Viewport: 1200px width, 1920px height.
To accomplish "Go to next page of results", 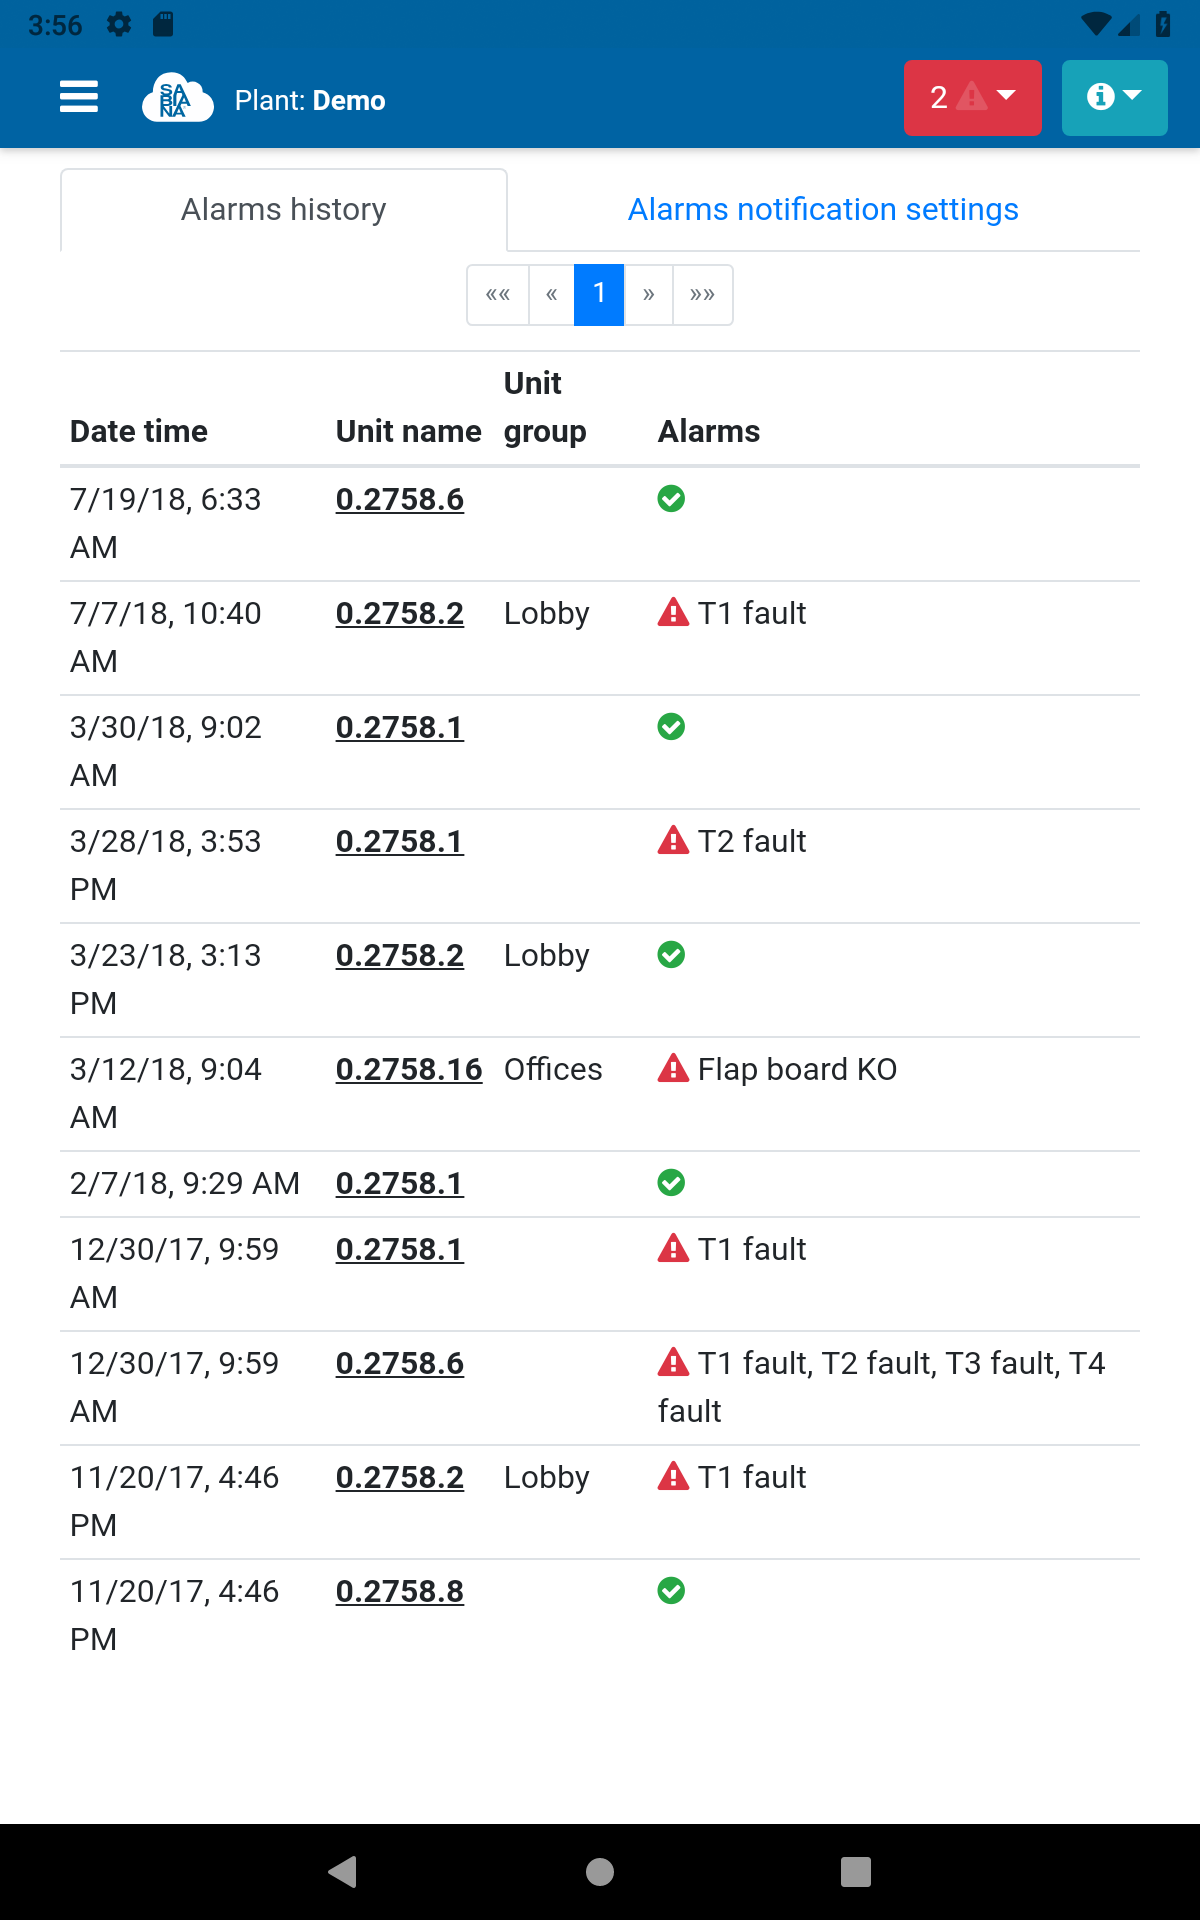I will click(649, 294).
